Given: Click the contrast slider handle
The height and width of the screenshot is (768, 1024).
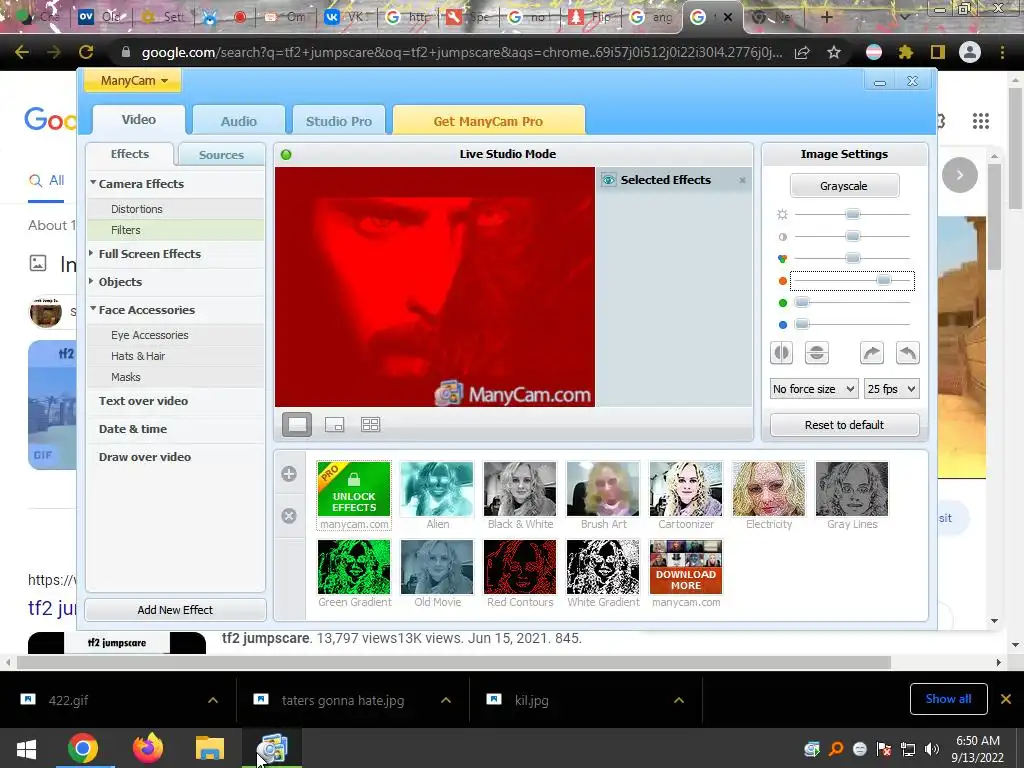Looking at the screenshot, I should (x=852, y=236).
